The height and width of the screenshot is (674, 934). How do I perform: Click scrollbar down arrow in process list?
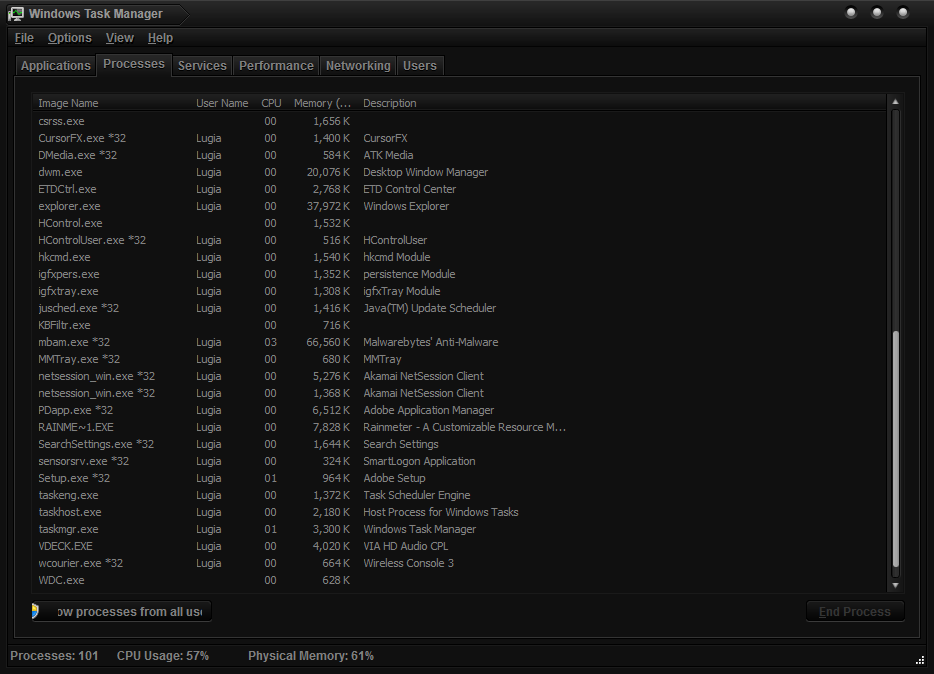(895, 585)
